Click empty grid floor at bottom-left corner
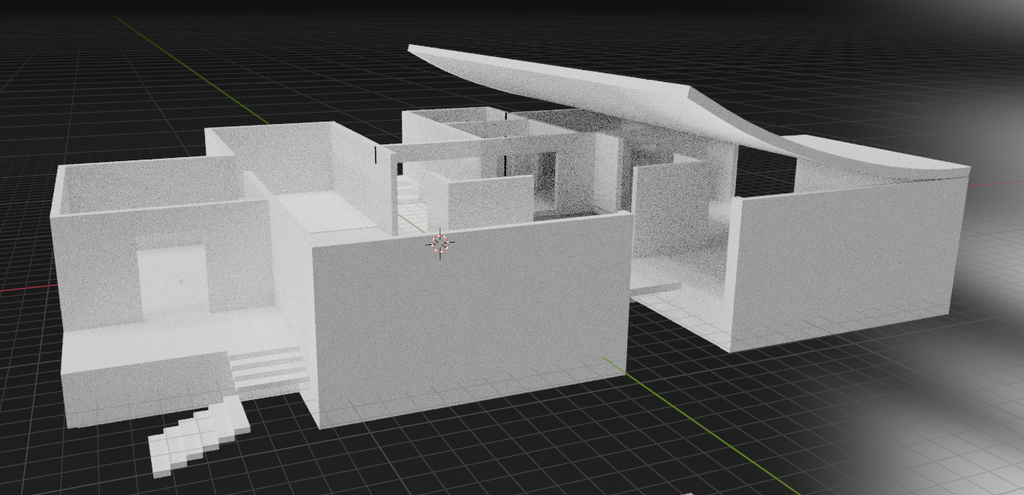The image size is (1024, 495). pos(40,460)
